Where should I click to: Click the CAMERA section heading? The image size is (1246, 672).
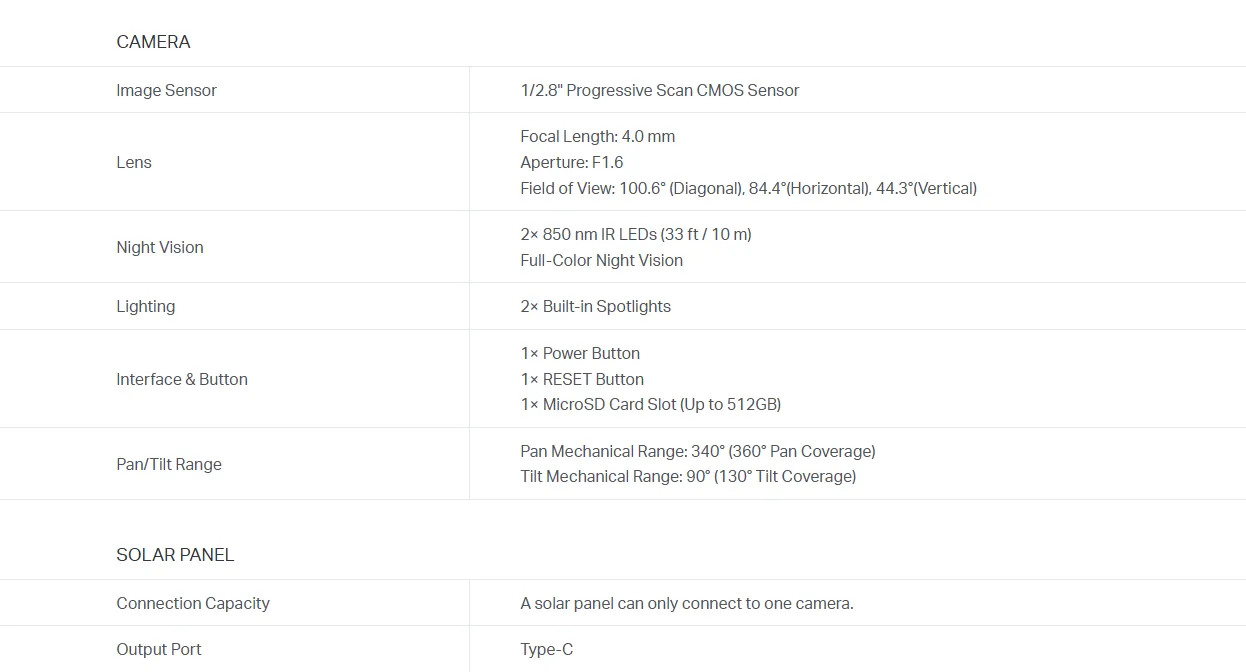[153, 42]
